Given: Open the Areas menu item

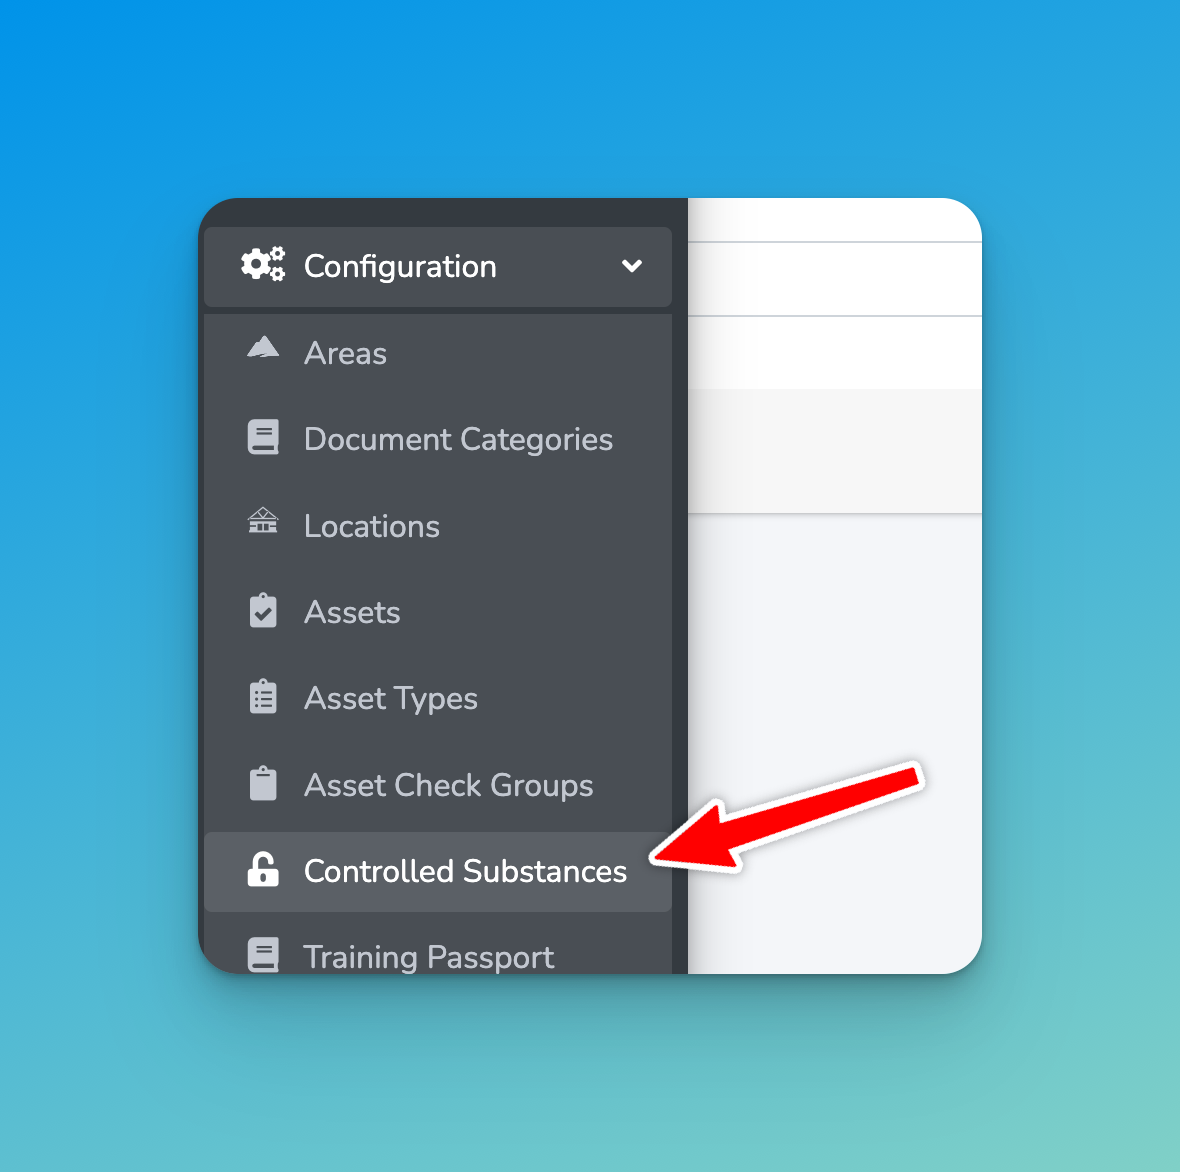Looking at the screenshot, I should [437, 353].
